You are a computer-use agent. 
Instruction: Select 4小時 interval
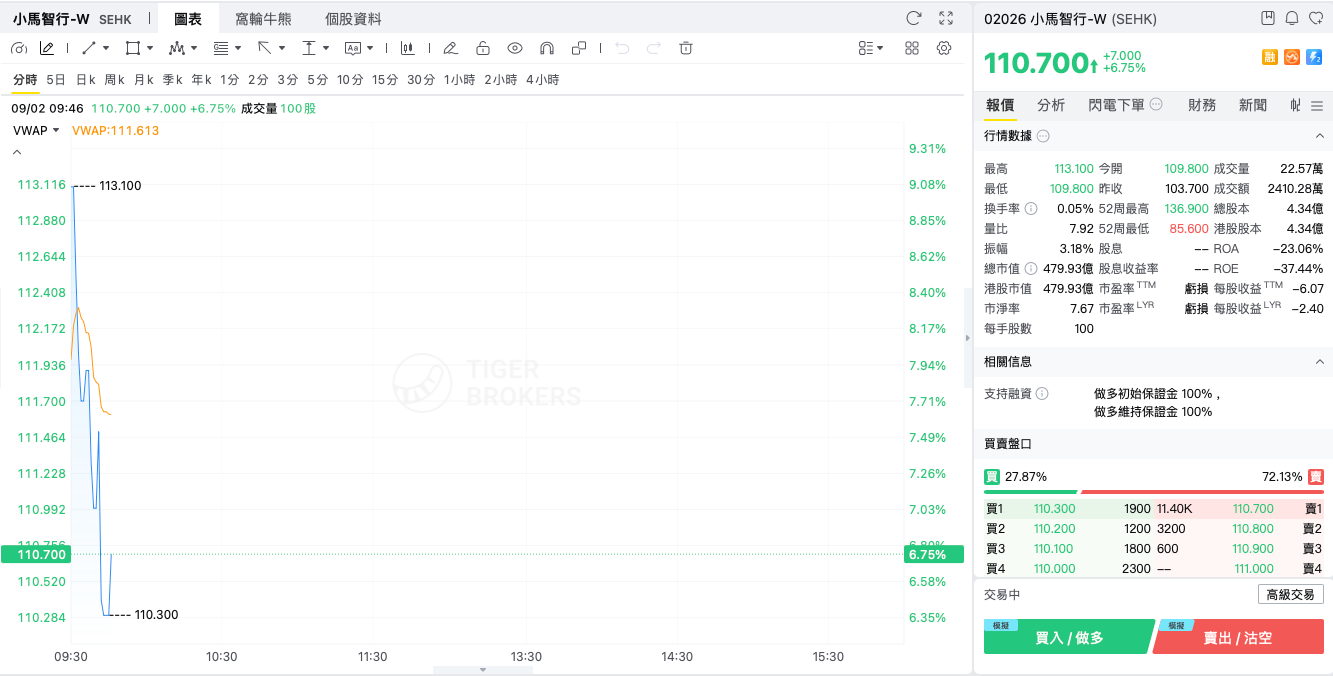pos(543,80)
